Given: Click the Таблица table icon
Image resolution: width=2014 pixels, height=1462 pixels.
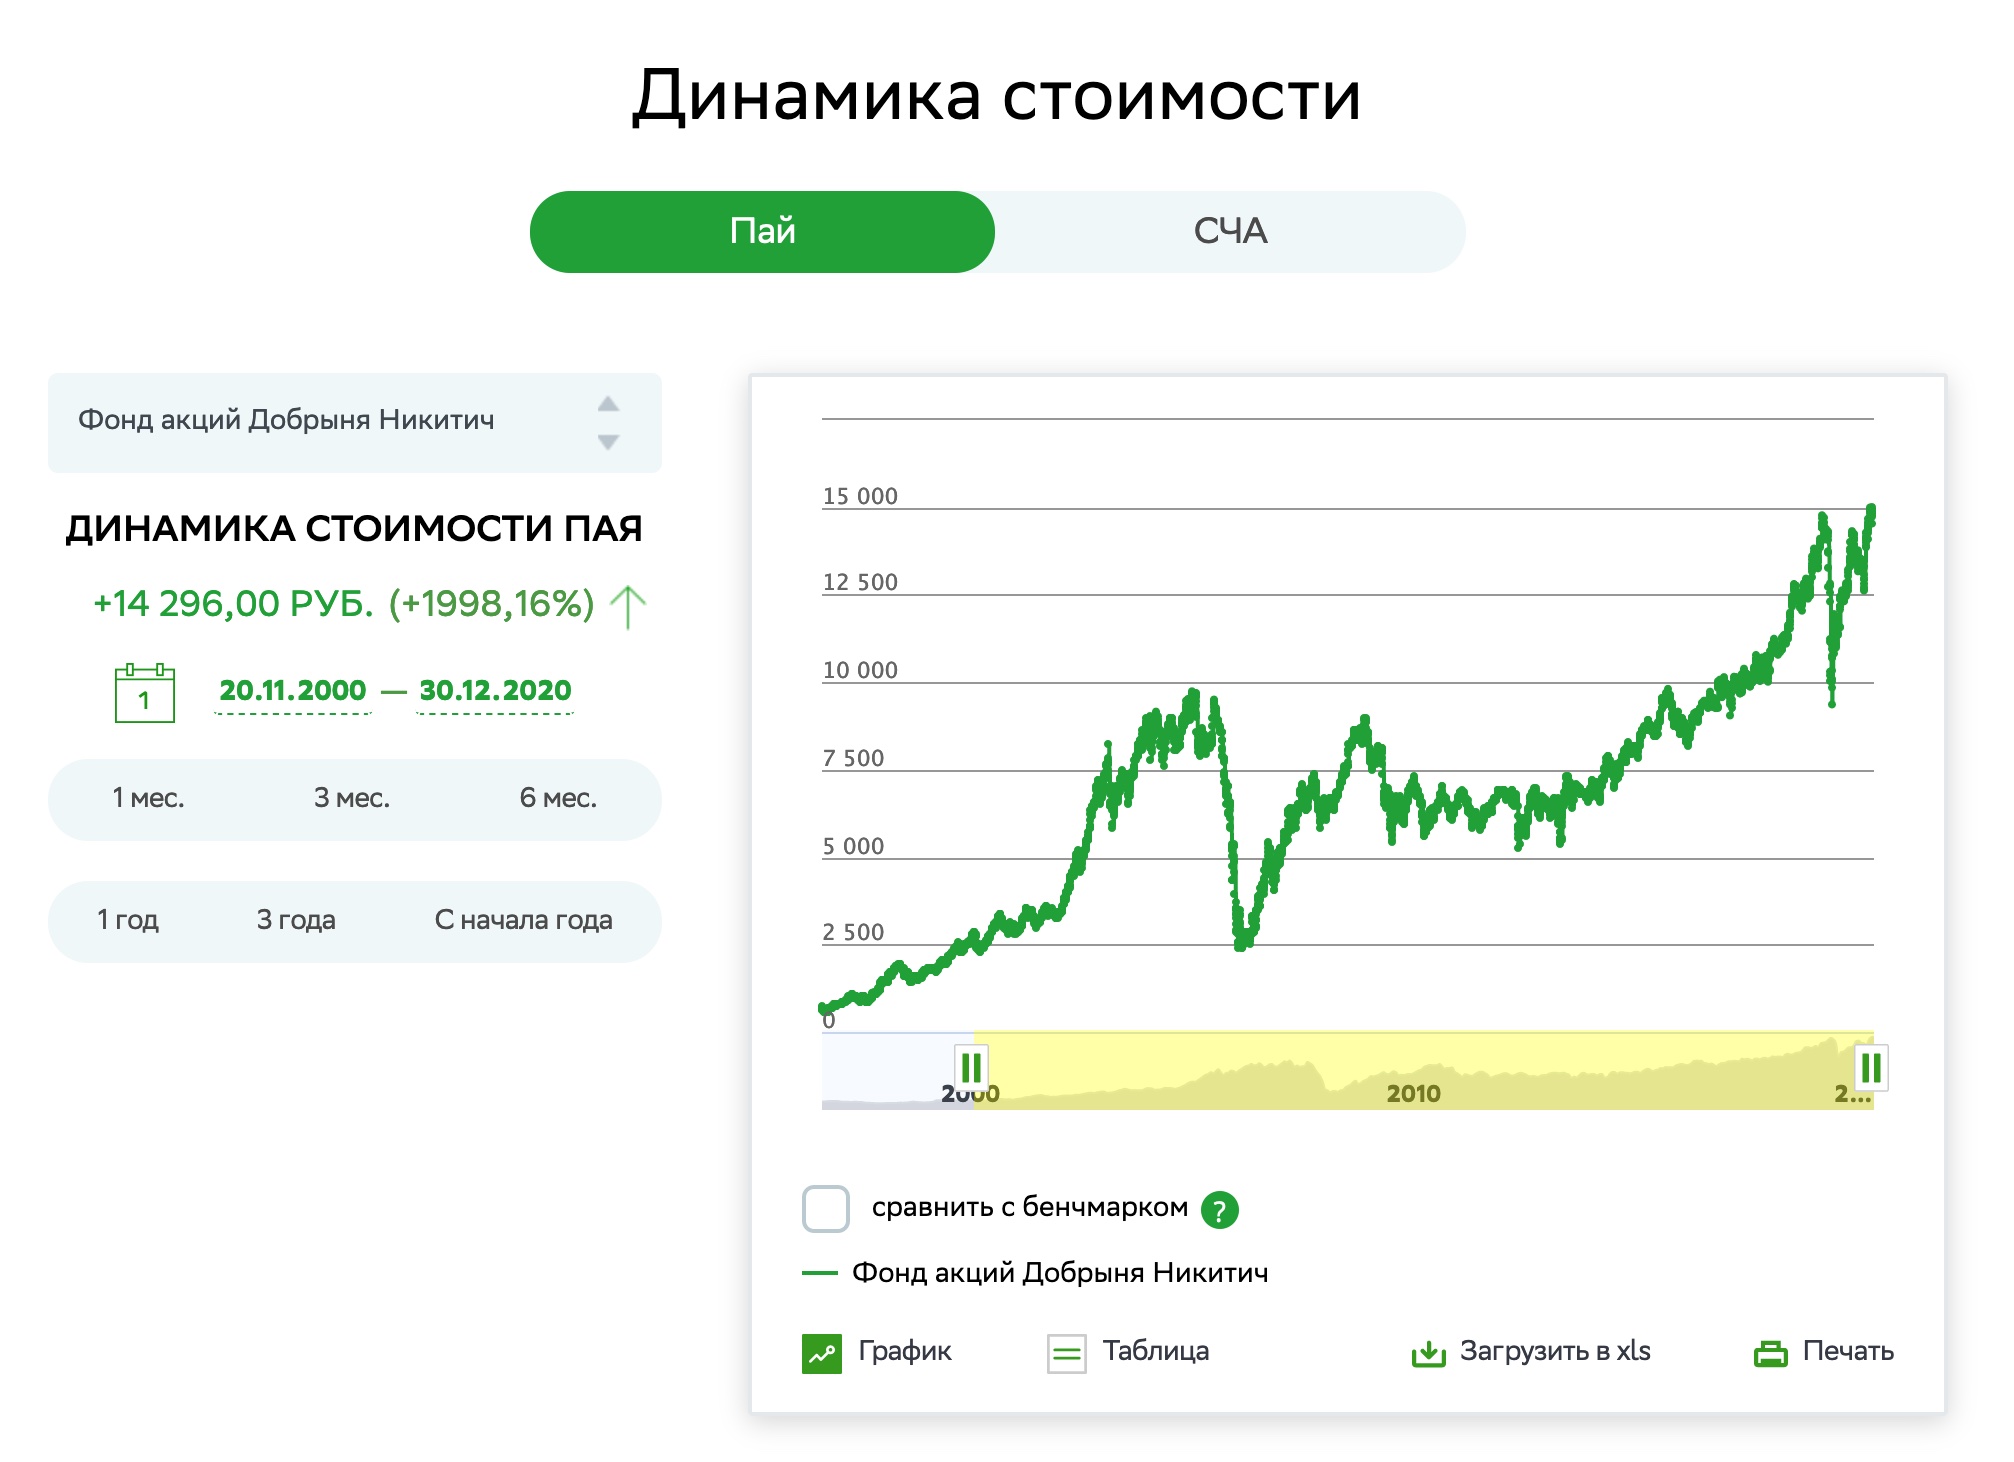Looking at the screenshot, I should click(1066, 1354).
